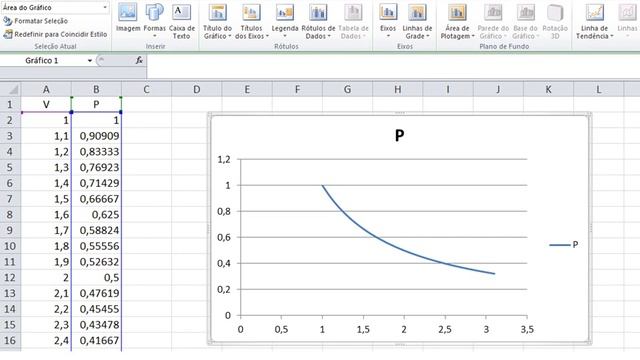Click the horizontal axis label 2,5

coord(445,329)
